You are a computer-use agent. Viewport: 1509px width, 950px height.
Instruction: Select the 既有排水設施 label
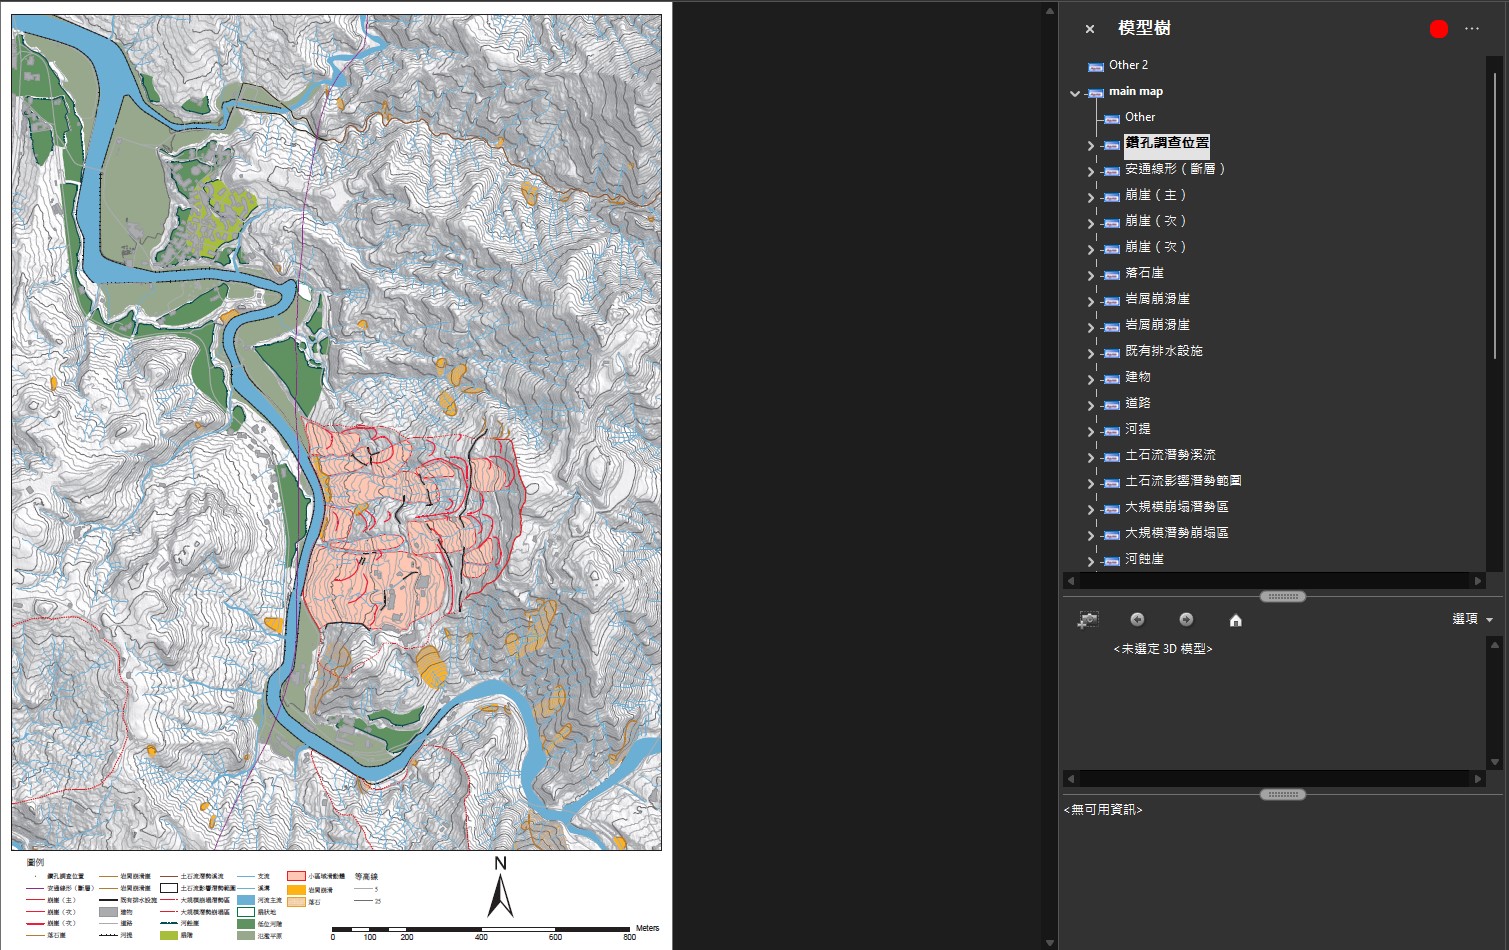(1164, 351)
